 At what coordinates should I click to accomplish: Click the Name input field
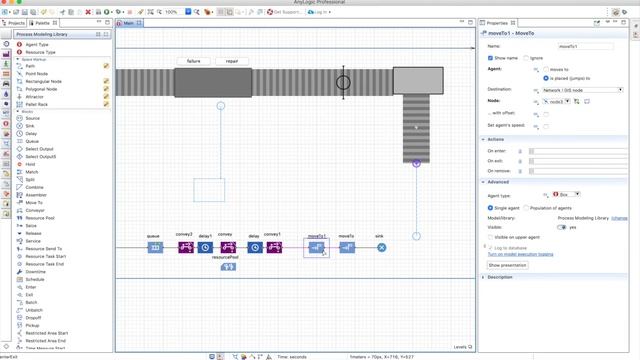(585, 47)
